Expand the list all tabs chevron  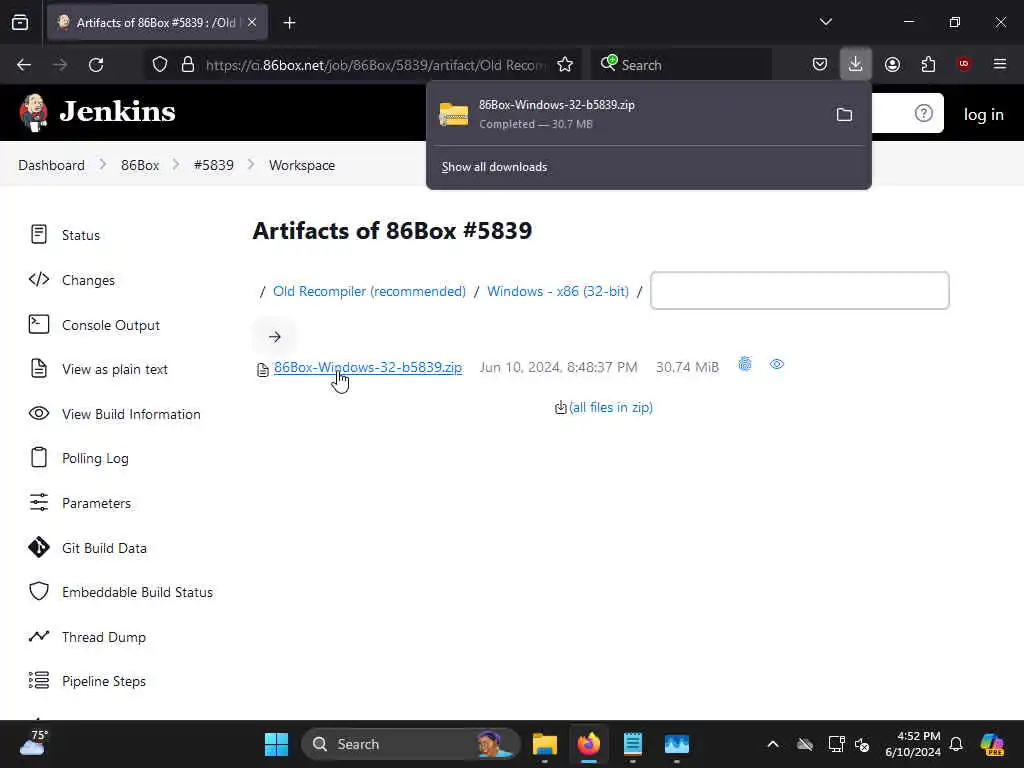tap(825, 22)
